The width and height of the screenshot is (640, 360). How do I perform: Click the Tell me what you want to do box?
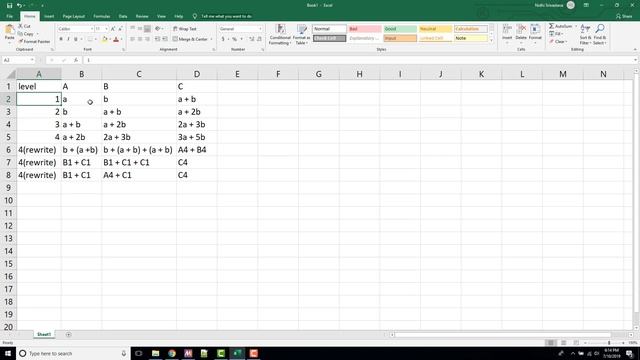222,16
